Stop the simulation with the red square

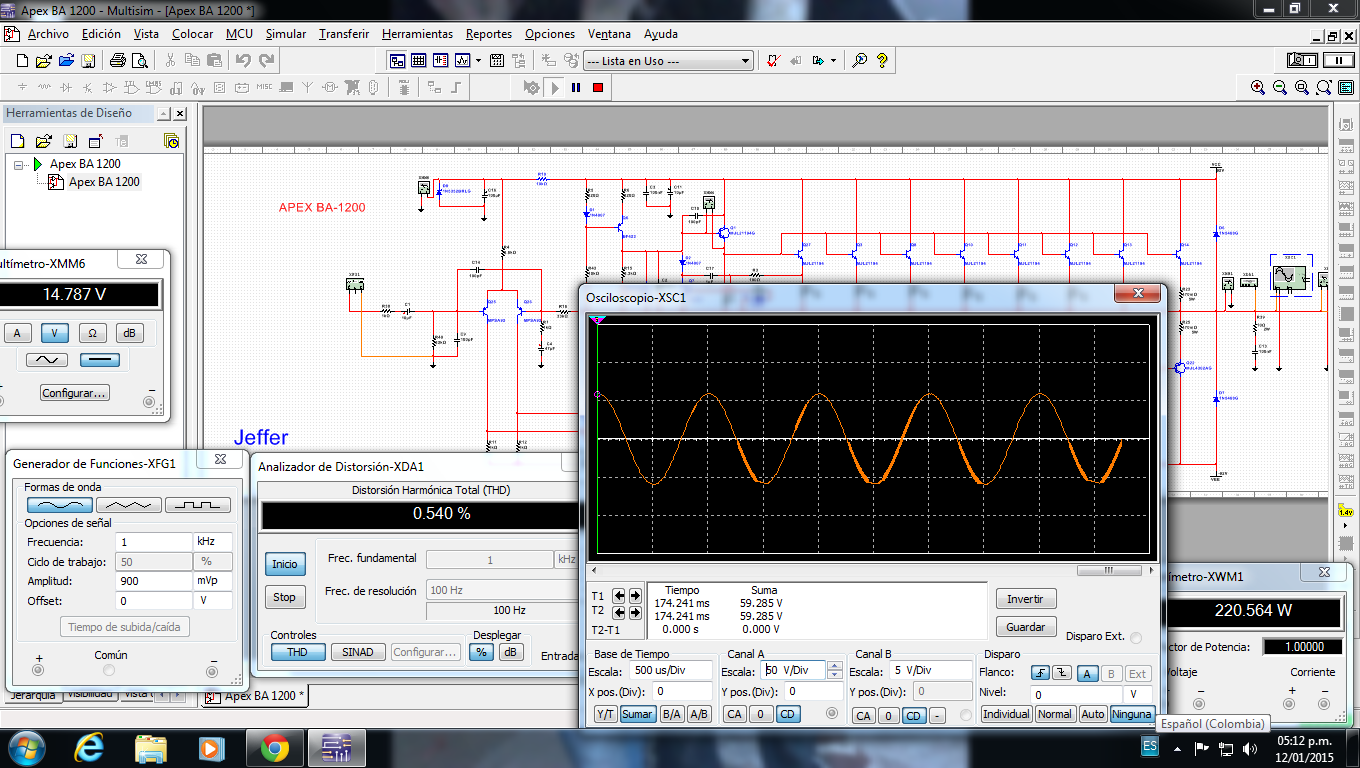click(598, 87)
